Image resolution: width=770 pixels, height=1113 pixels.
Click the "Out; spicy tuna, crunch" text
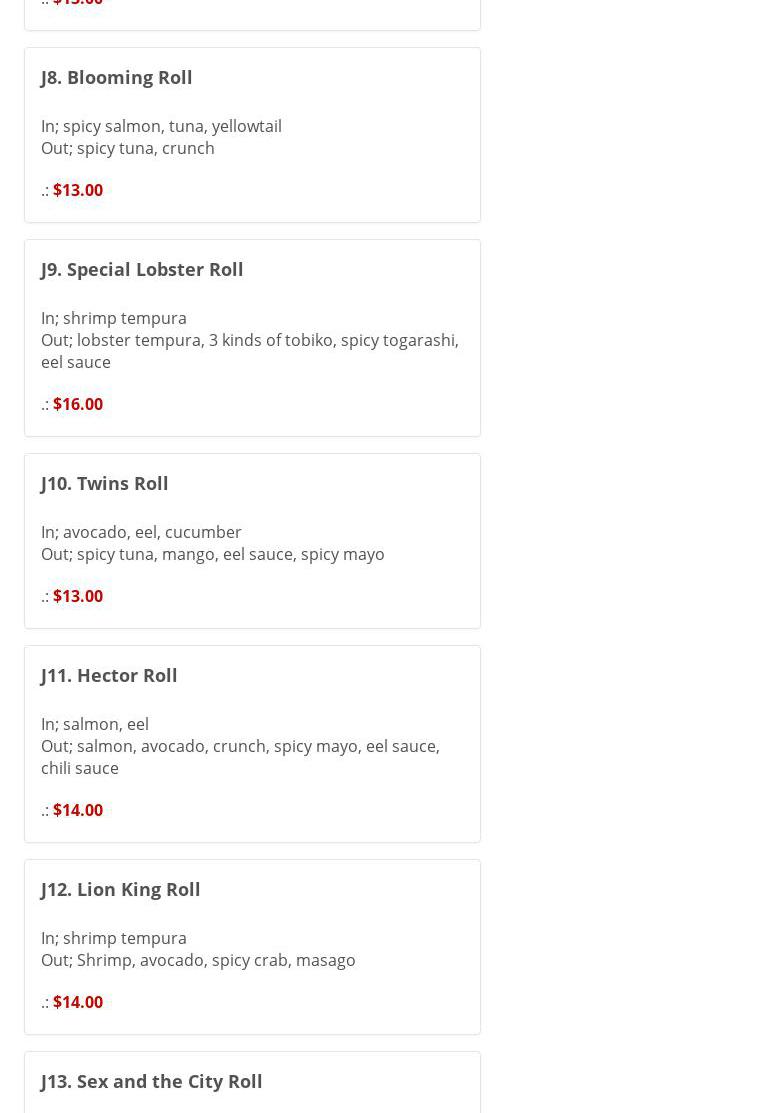point(127,148)
